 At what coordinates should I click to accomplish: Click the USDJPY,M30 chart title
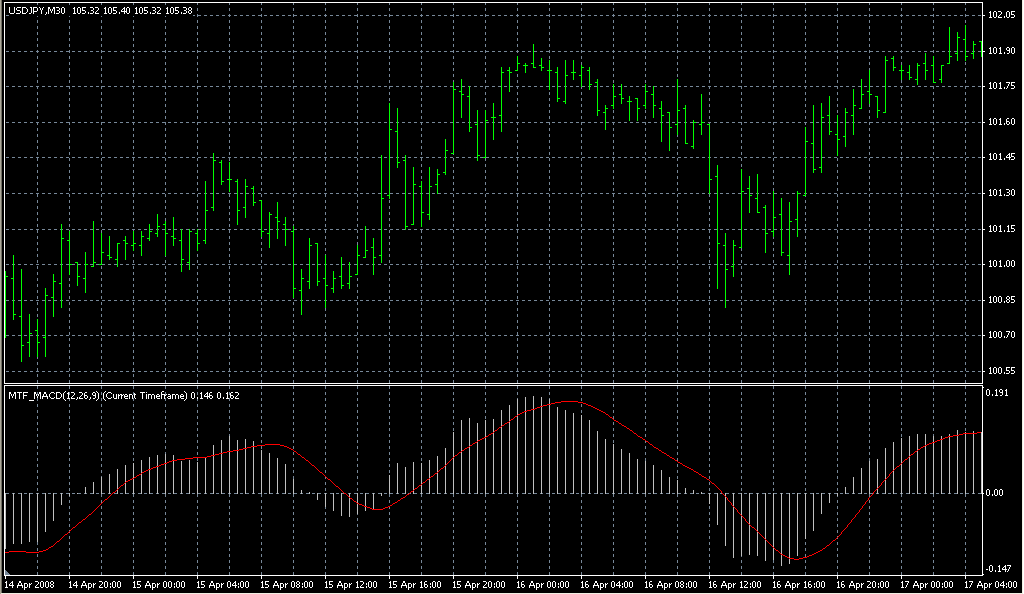37,11
